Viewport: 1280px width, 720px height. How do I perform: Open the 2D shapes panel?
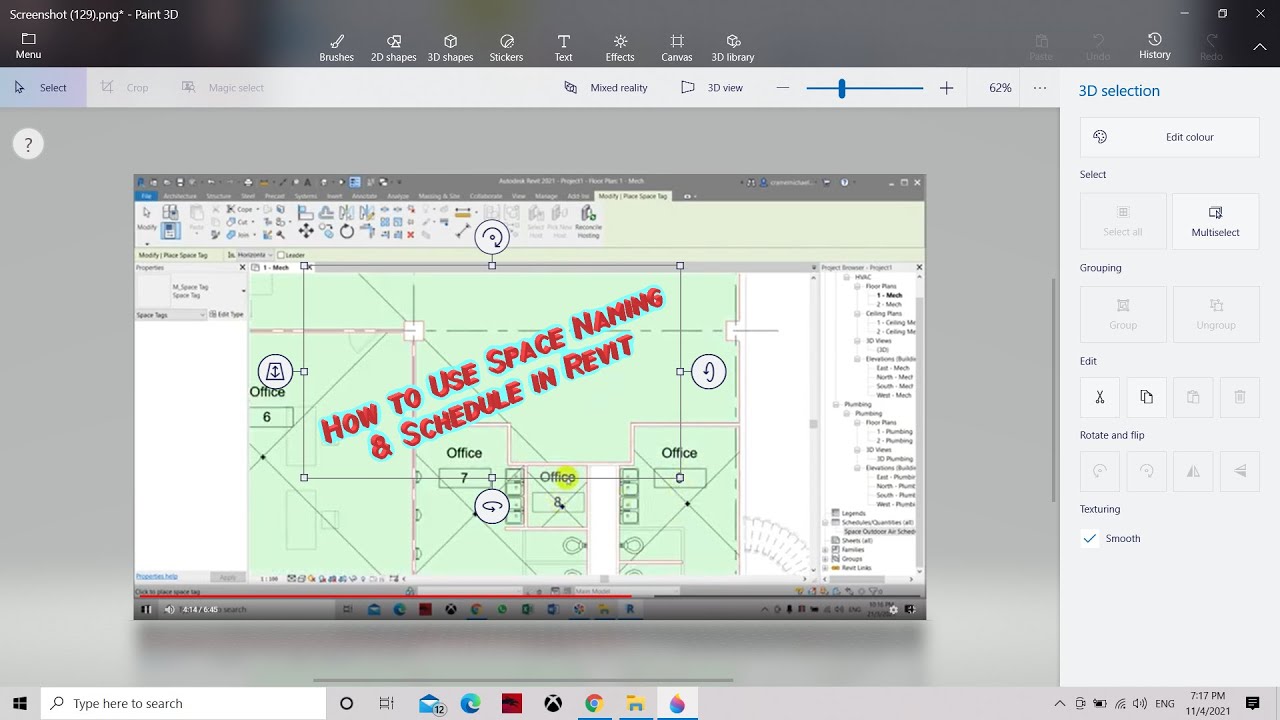click(393, 48)
